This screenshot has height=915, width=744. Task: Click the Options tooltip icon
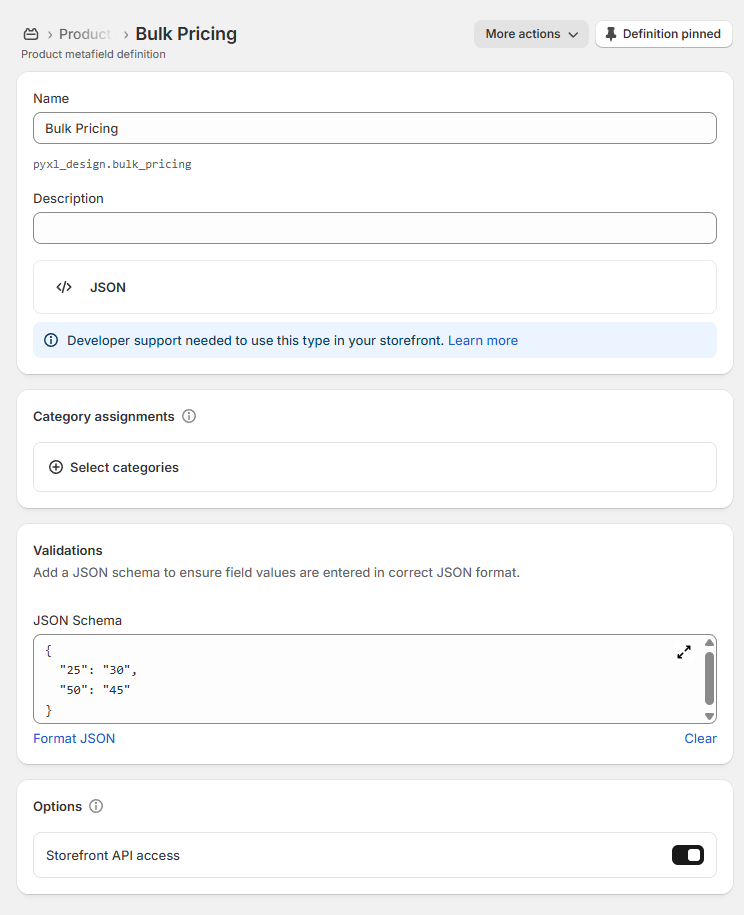coord(95,806)
